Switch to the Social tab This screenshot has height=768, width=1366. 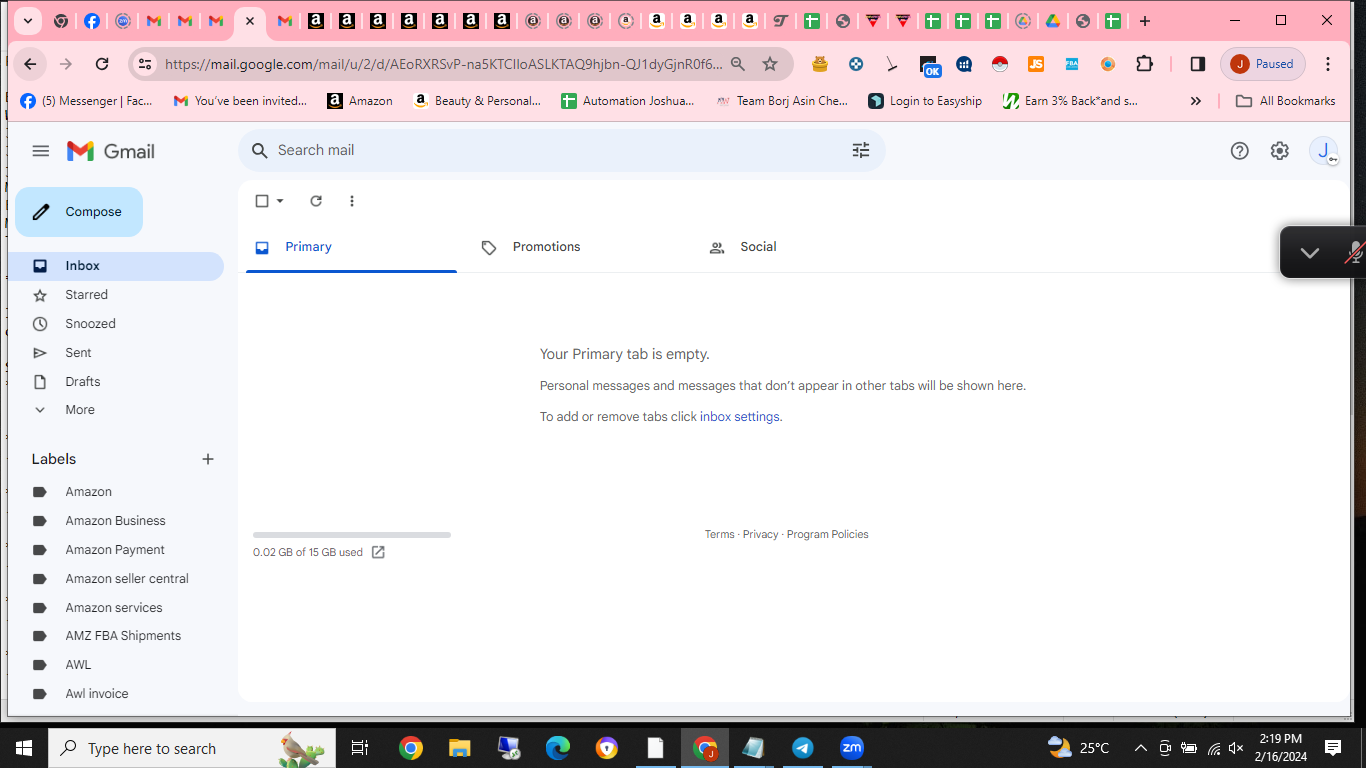coord(806,247)
